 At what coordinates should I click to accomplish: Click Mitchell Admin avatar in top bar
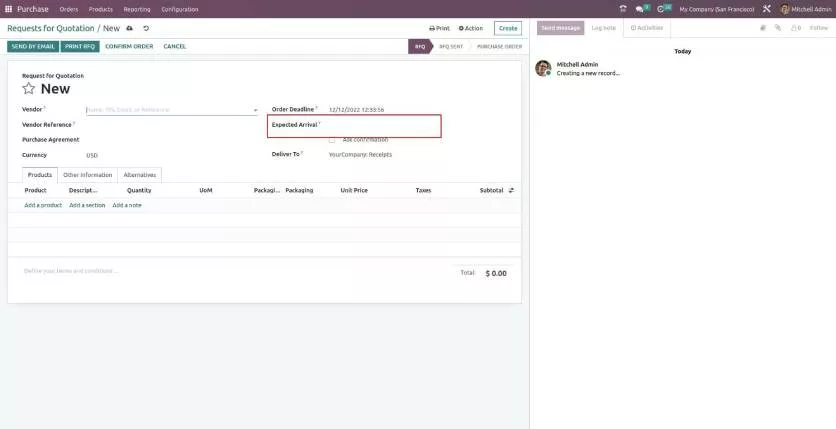[784, 9]
